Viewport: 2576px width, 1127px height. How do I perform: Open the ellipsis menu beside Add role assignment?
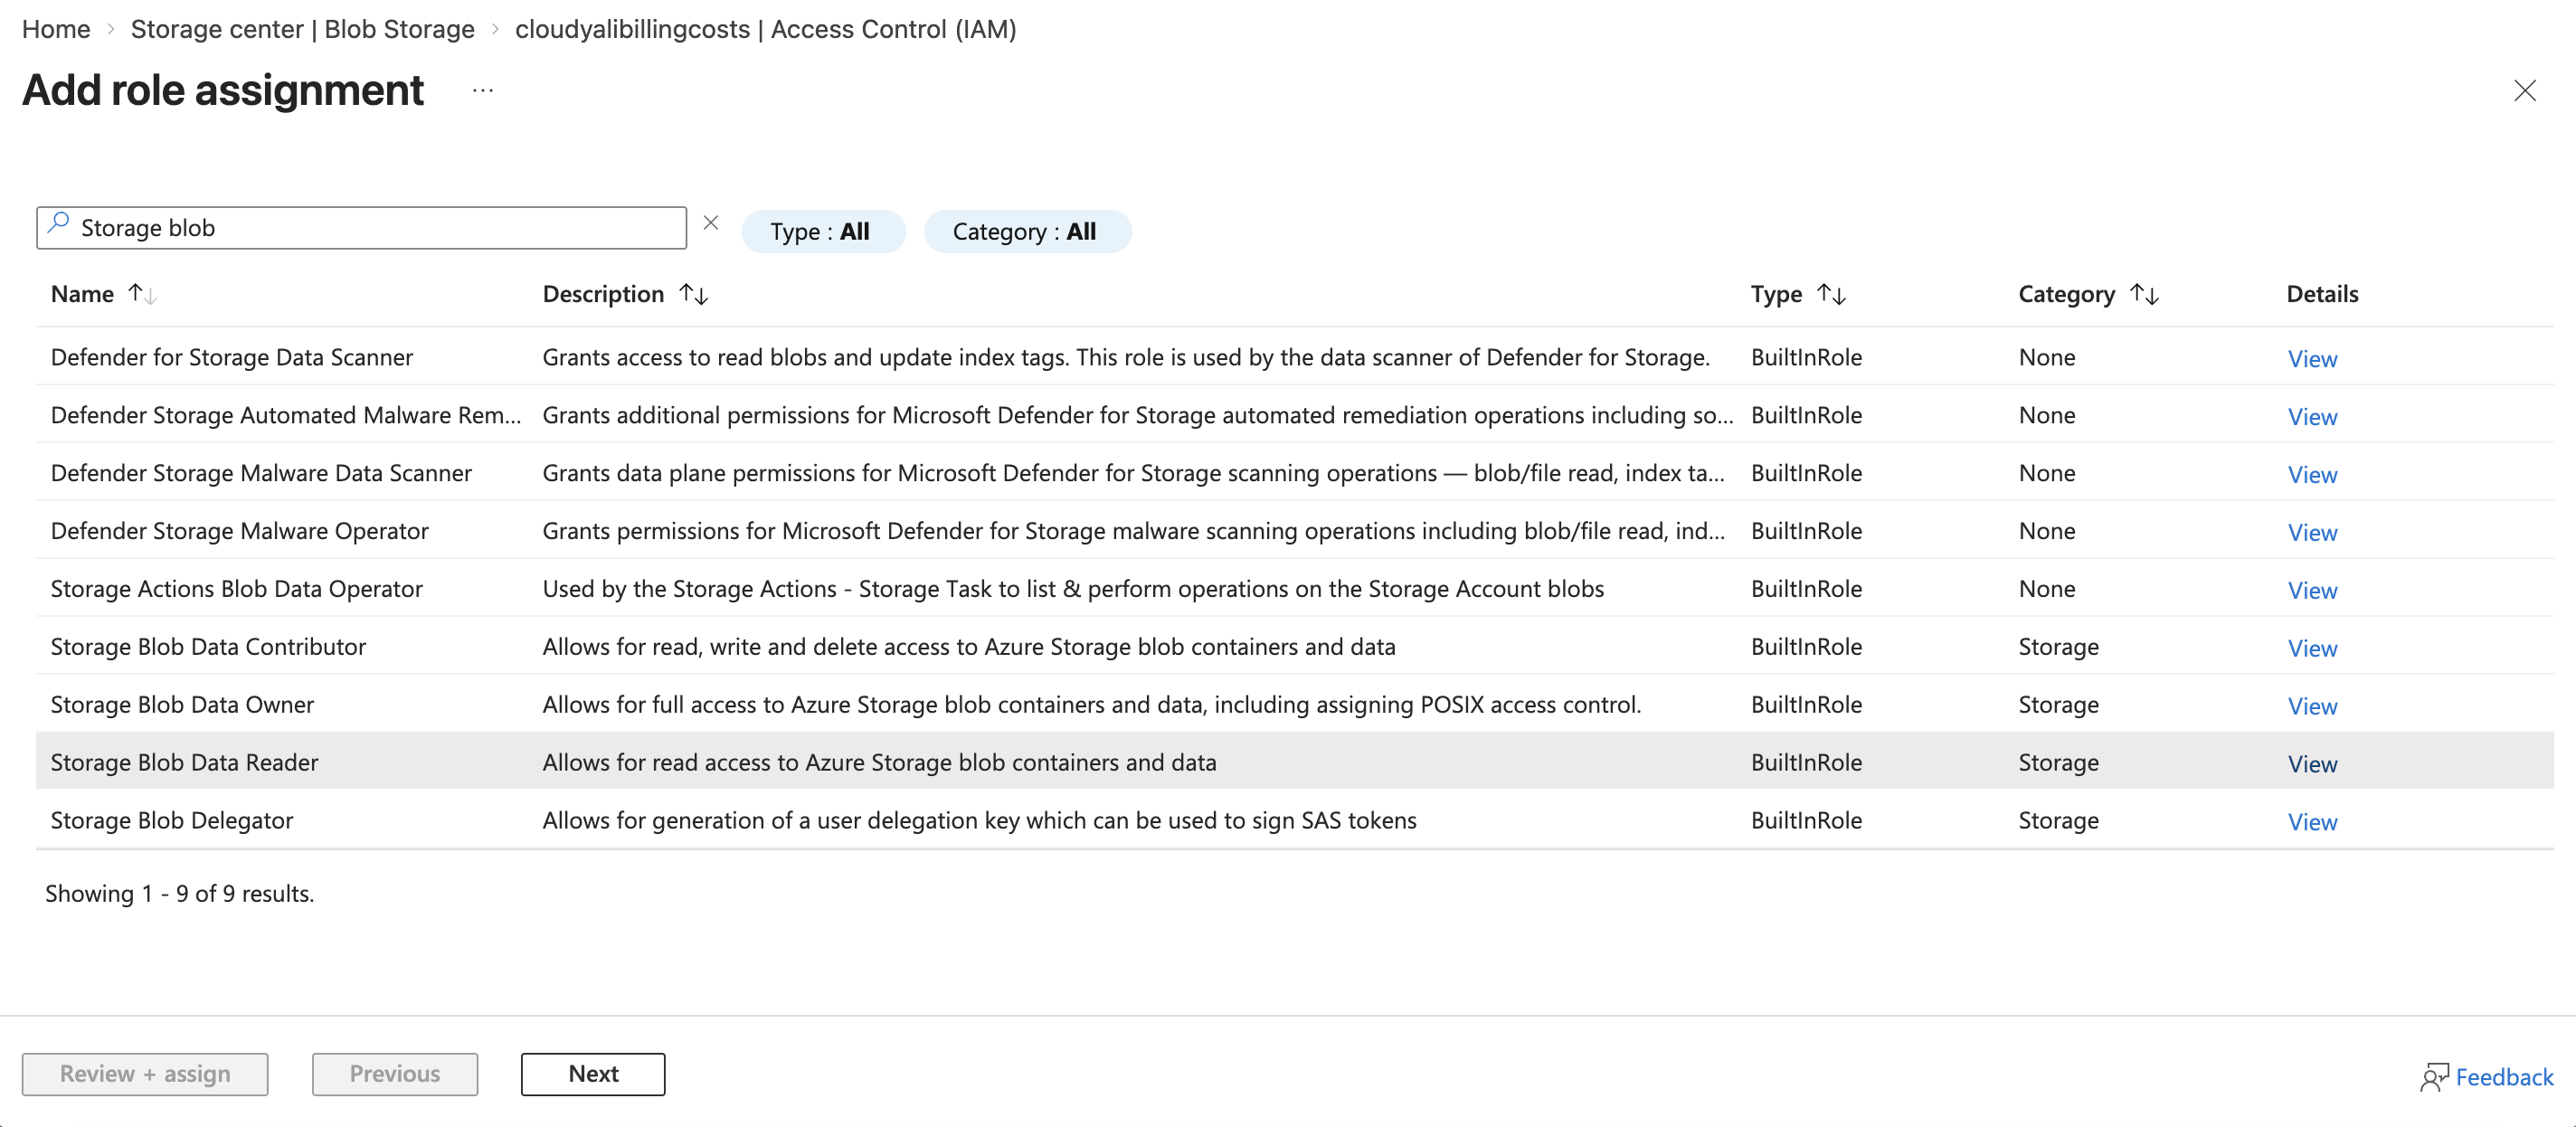(x=482, y=91)
